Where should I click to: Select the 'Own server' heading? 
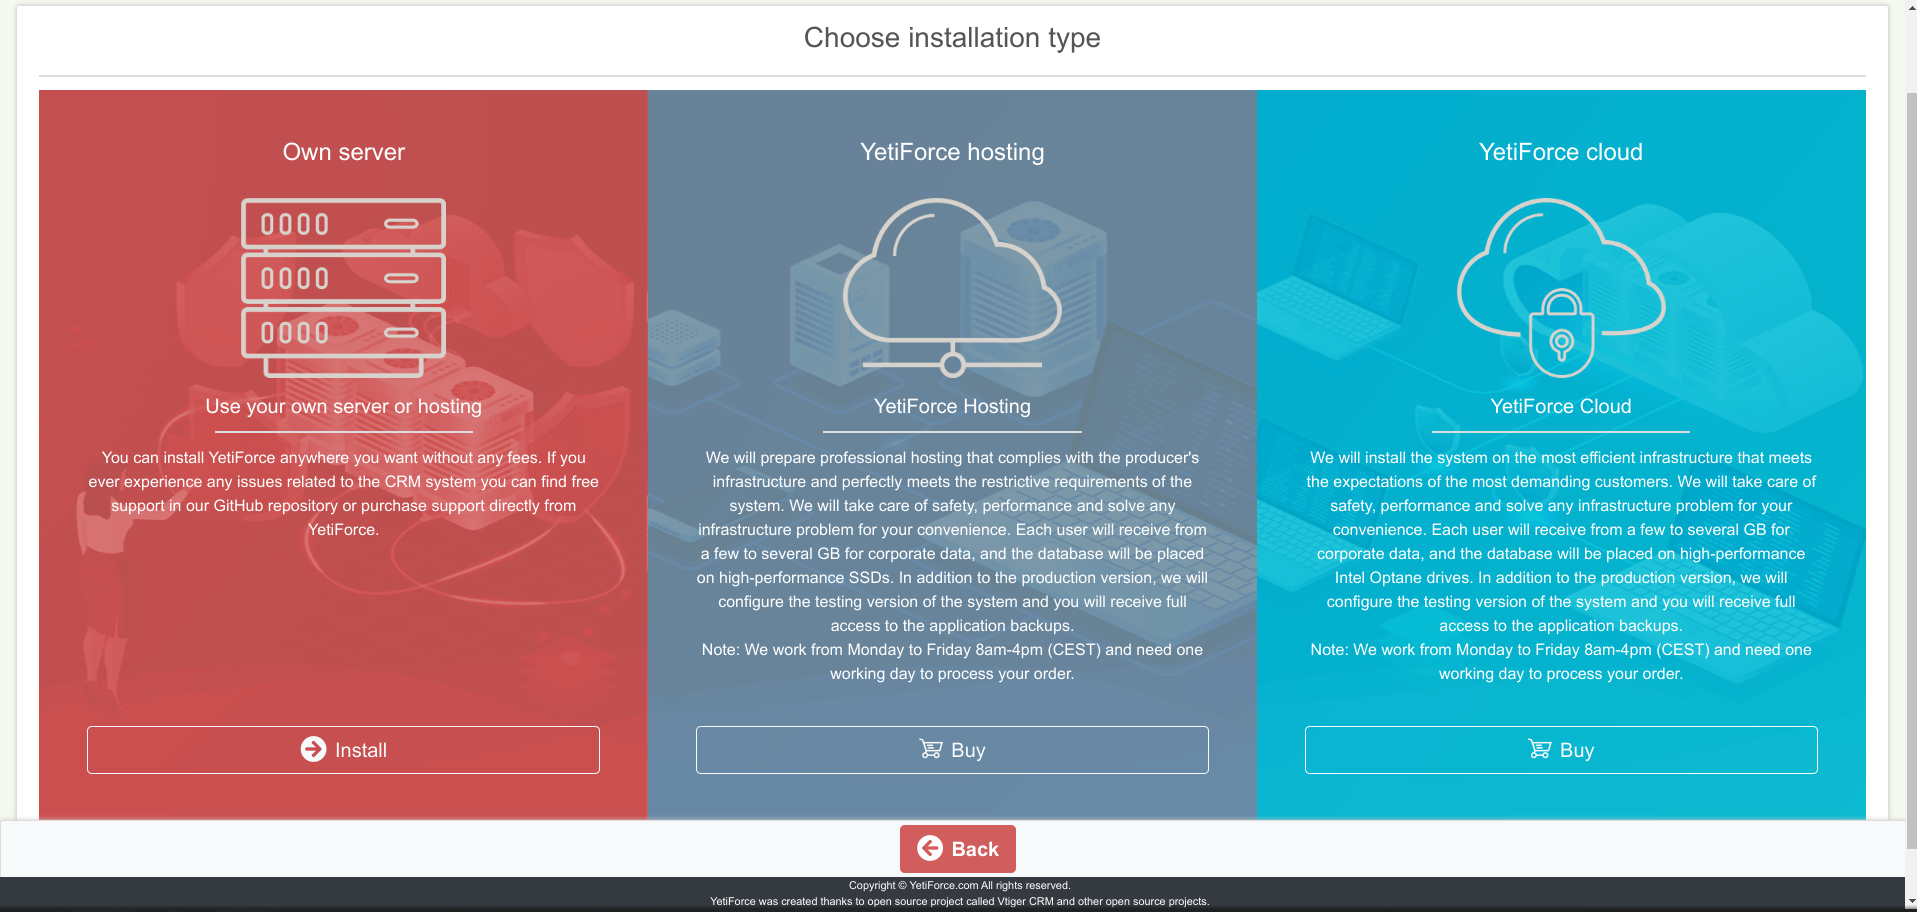pos(343,152)
